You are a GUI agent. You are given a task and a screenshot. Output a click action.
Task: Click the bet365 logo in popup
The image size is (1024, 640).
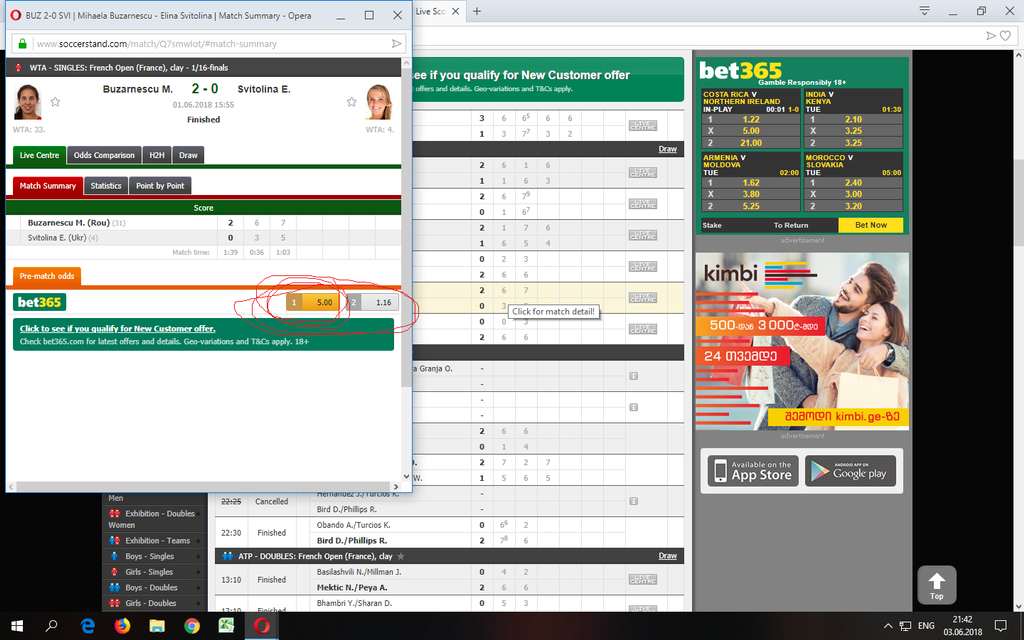40,302
